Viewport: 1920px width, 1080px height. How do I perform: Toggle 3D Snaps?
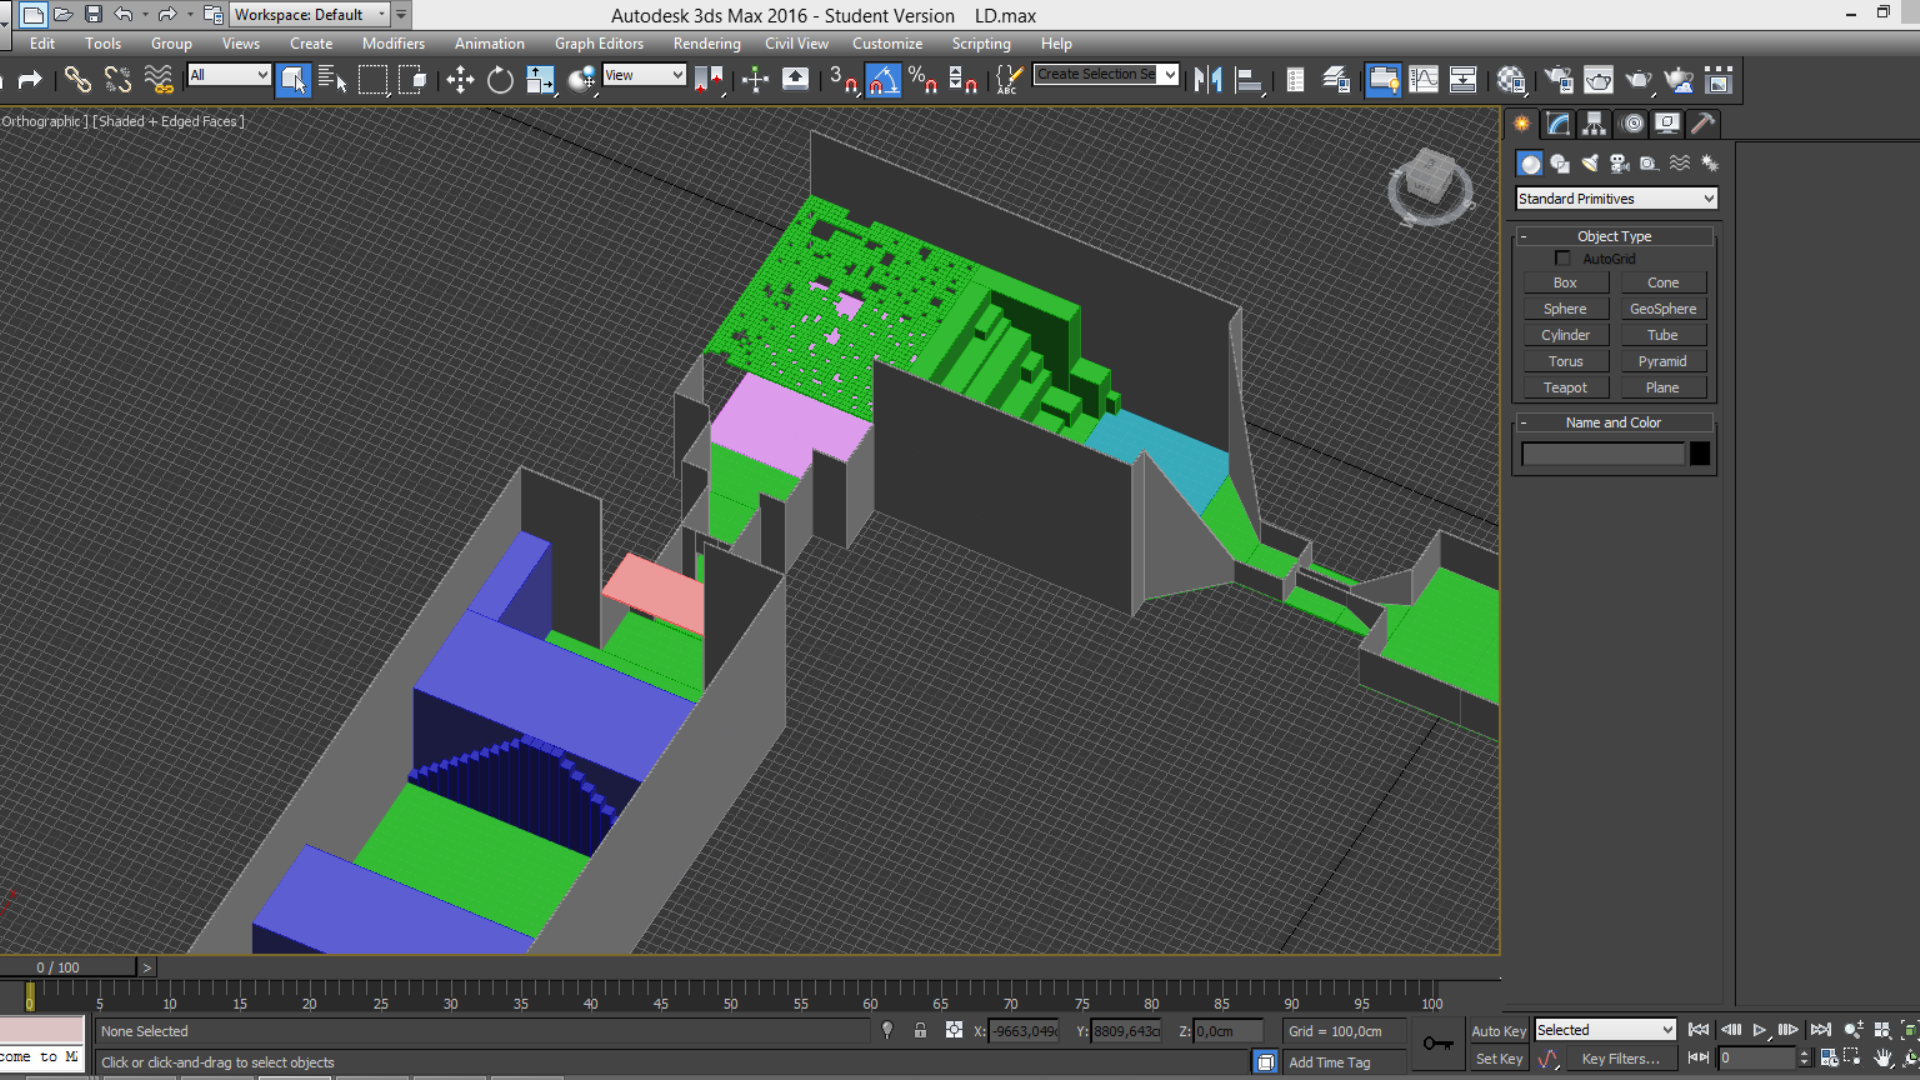[843, 79]
